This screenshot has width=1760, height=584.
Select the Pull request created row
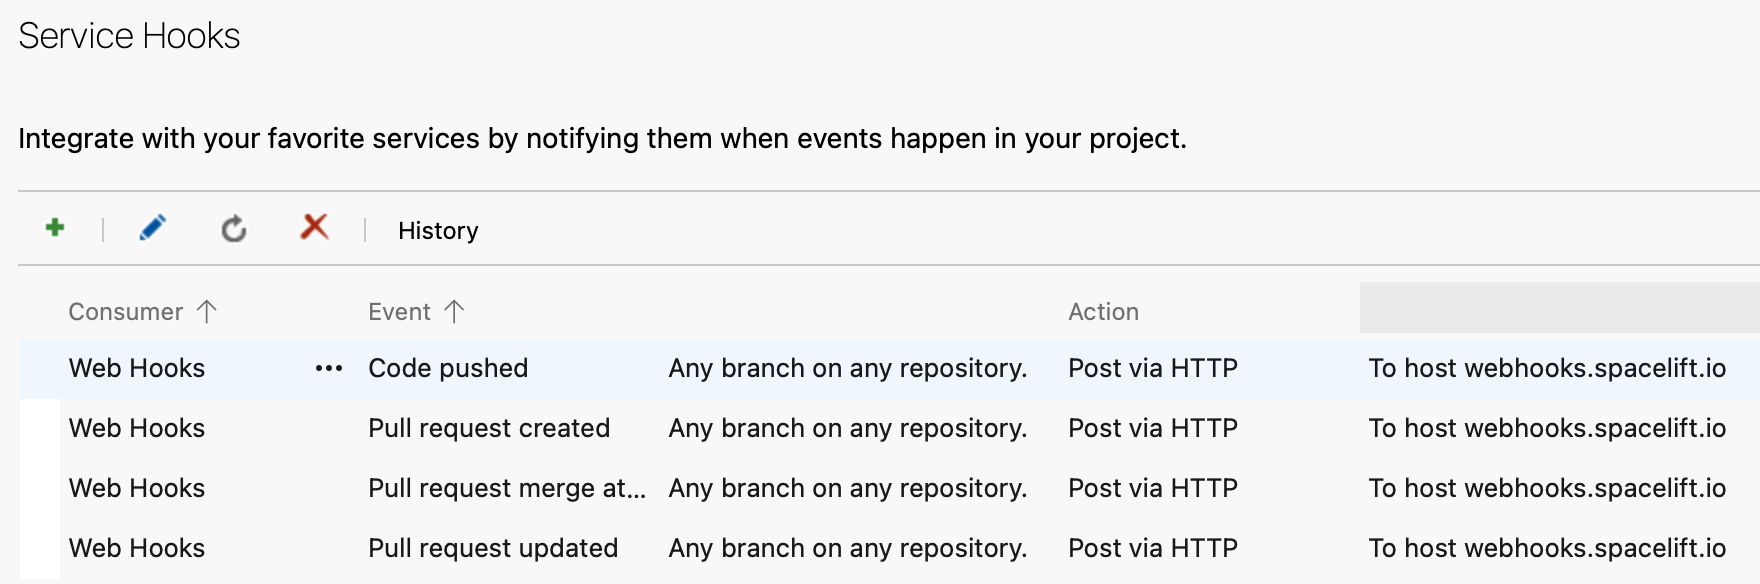(489, 429)
